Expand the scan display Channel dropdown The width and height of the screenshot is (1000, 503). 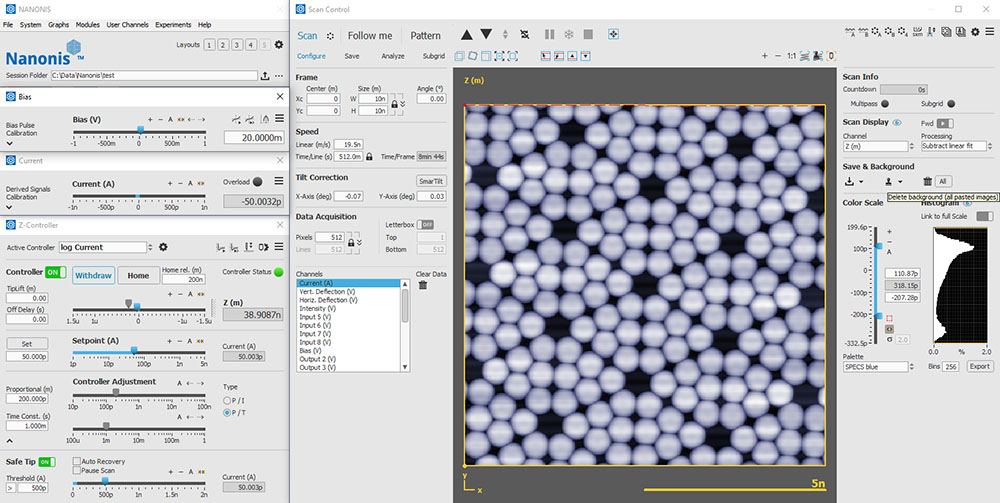coord(877,146)
